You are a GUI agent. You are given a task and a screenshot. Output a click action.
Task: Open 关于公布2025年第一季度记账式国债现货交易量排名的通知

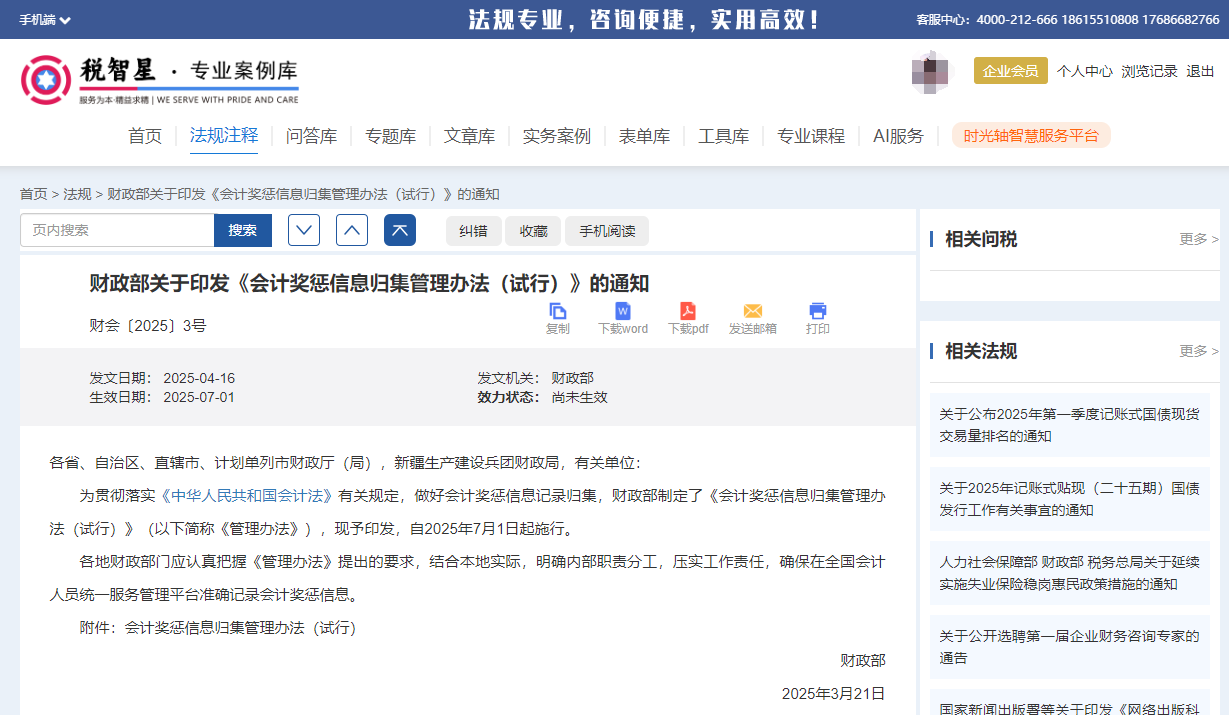coord(1069,425)
